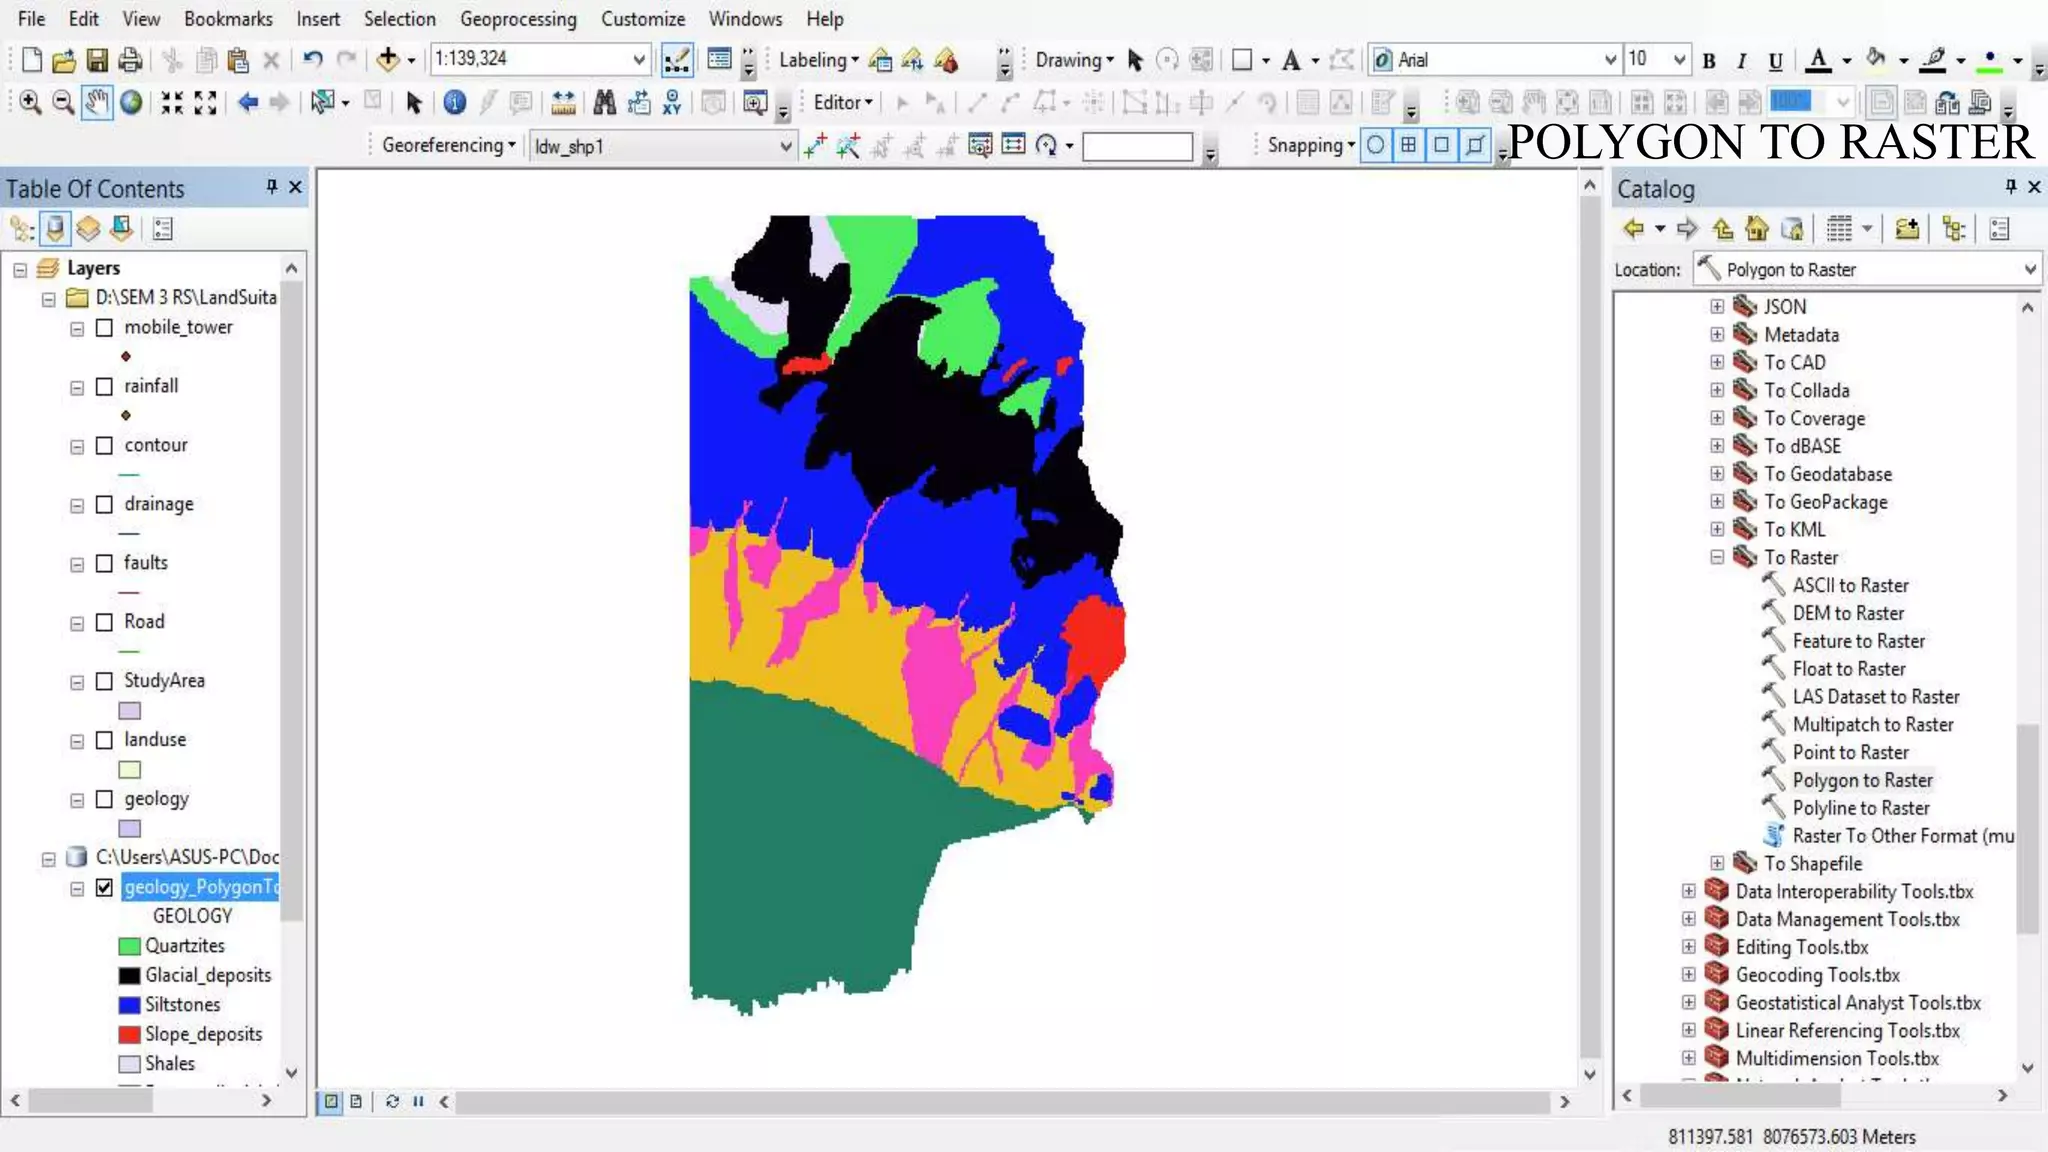The image size is (2048, 1152).
Task: Check the Road layer box
Action: pyautogui.click(x=104, y=622)
